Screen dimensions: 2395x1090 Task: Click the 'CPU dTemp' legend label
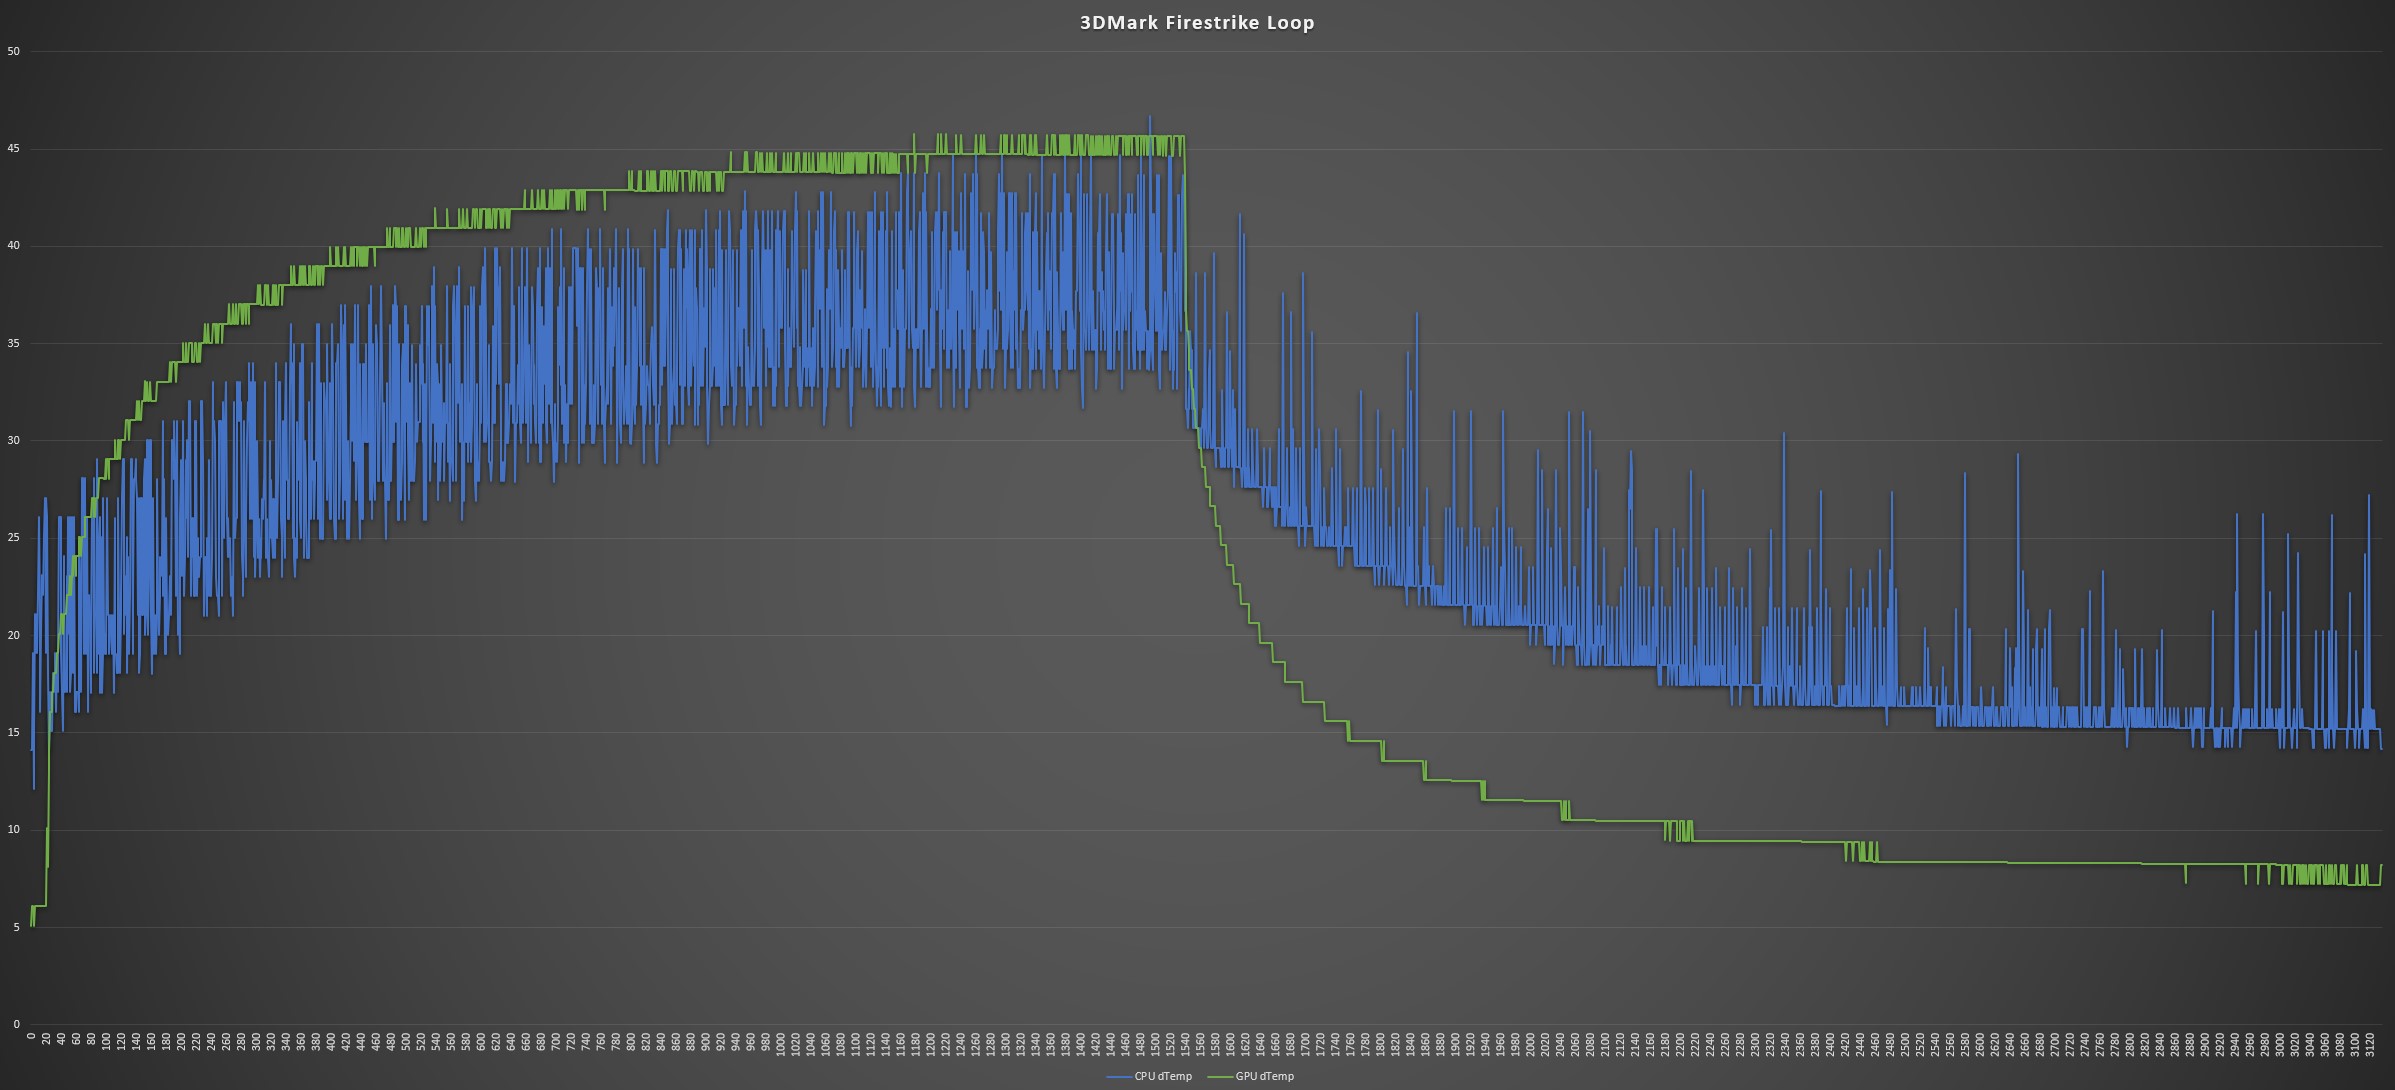pyautogui.click(x=1163, y=1076)
